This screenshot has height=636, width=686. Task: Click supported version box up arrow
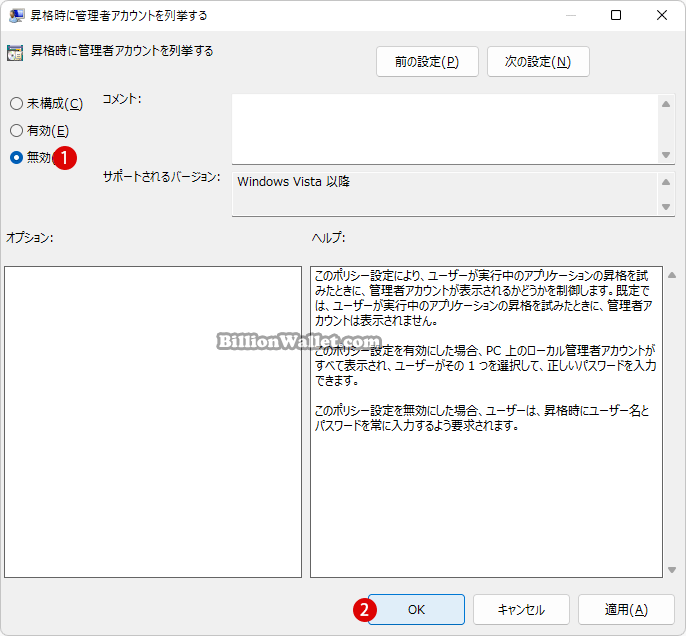666,182
